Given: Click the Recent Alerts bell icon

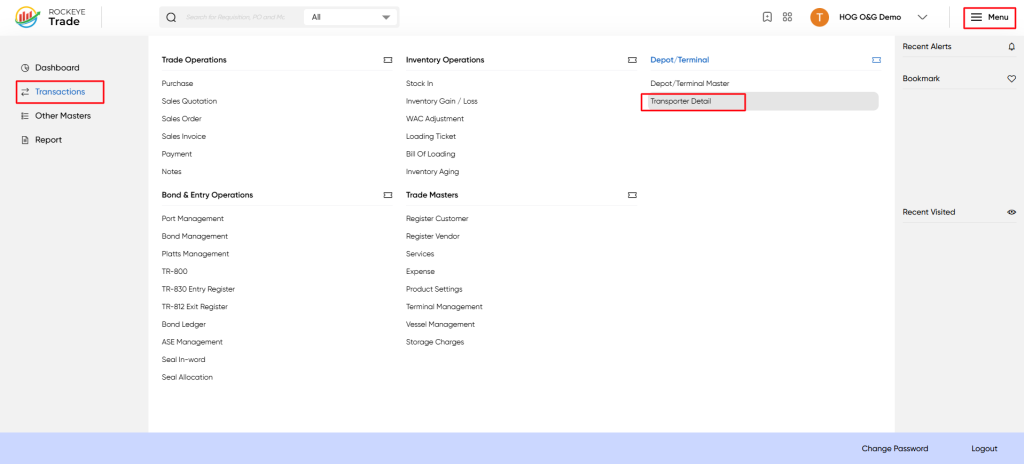Looking at the screenshot, I should tap(1012, 46).
